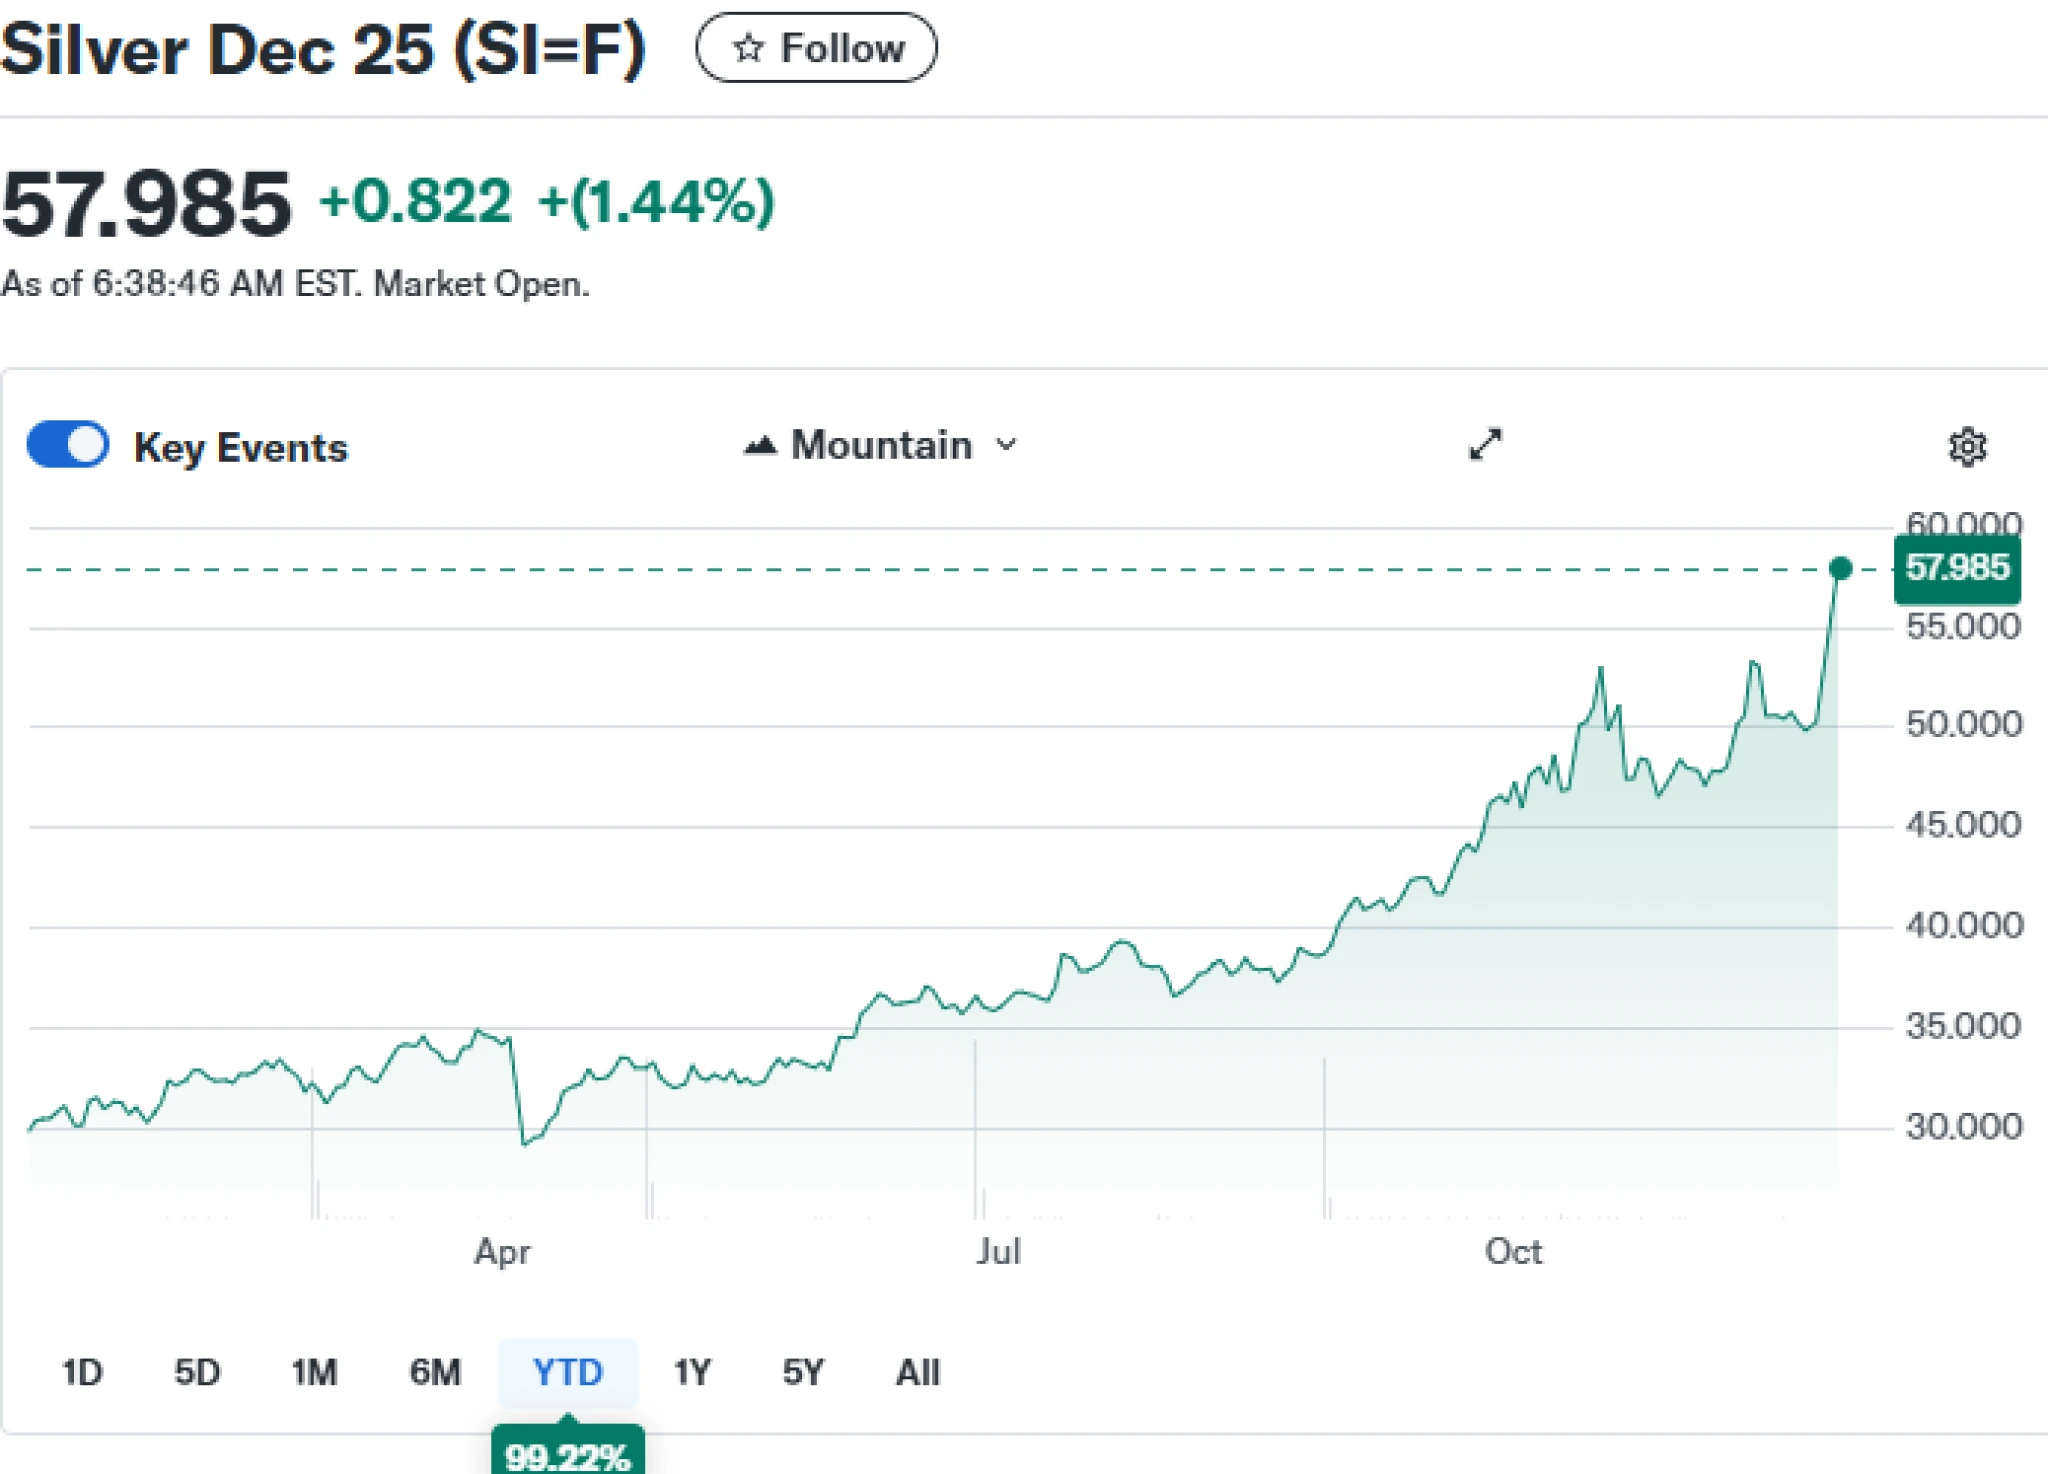
Task: Click chevron next to Mountain
Action: point(1007,445)
